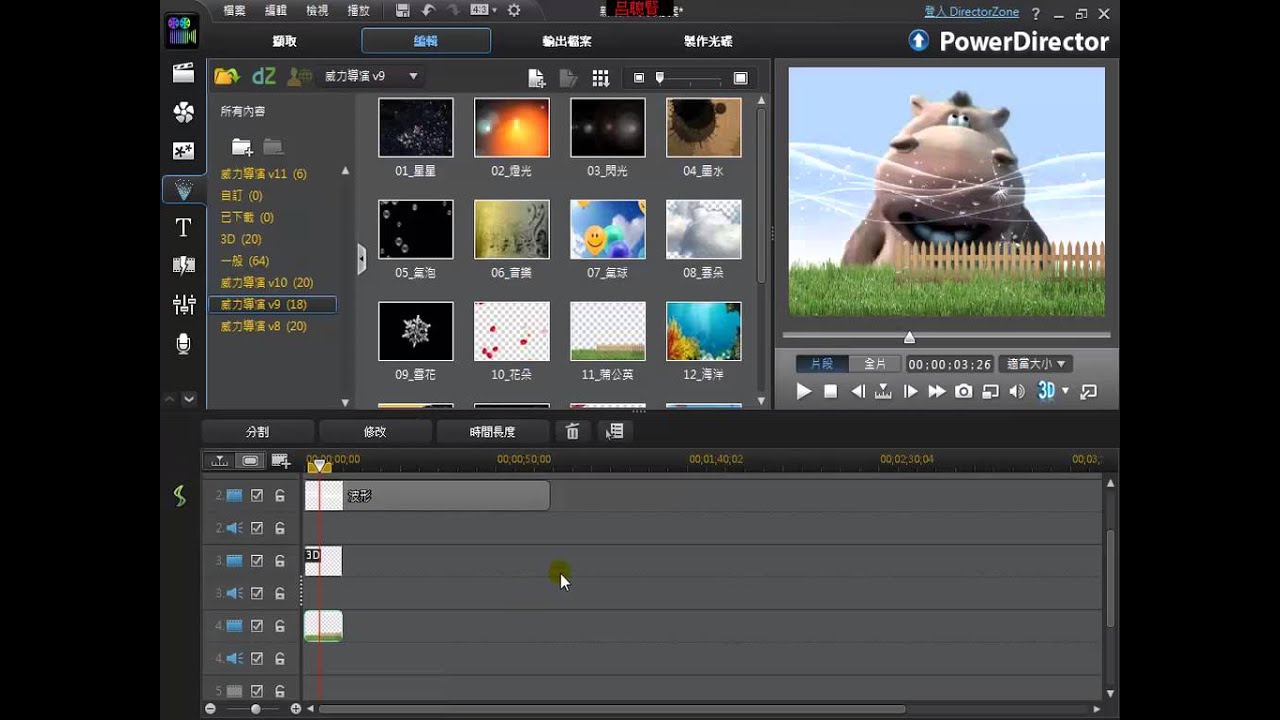The image size is (1280, 720).
Task: Open the 編輯 menu
Action: click(x=276, y=11)
